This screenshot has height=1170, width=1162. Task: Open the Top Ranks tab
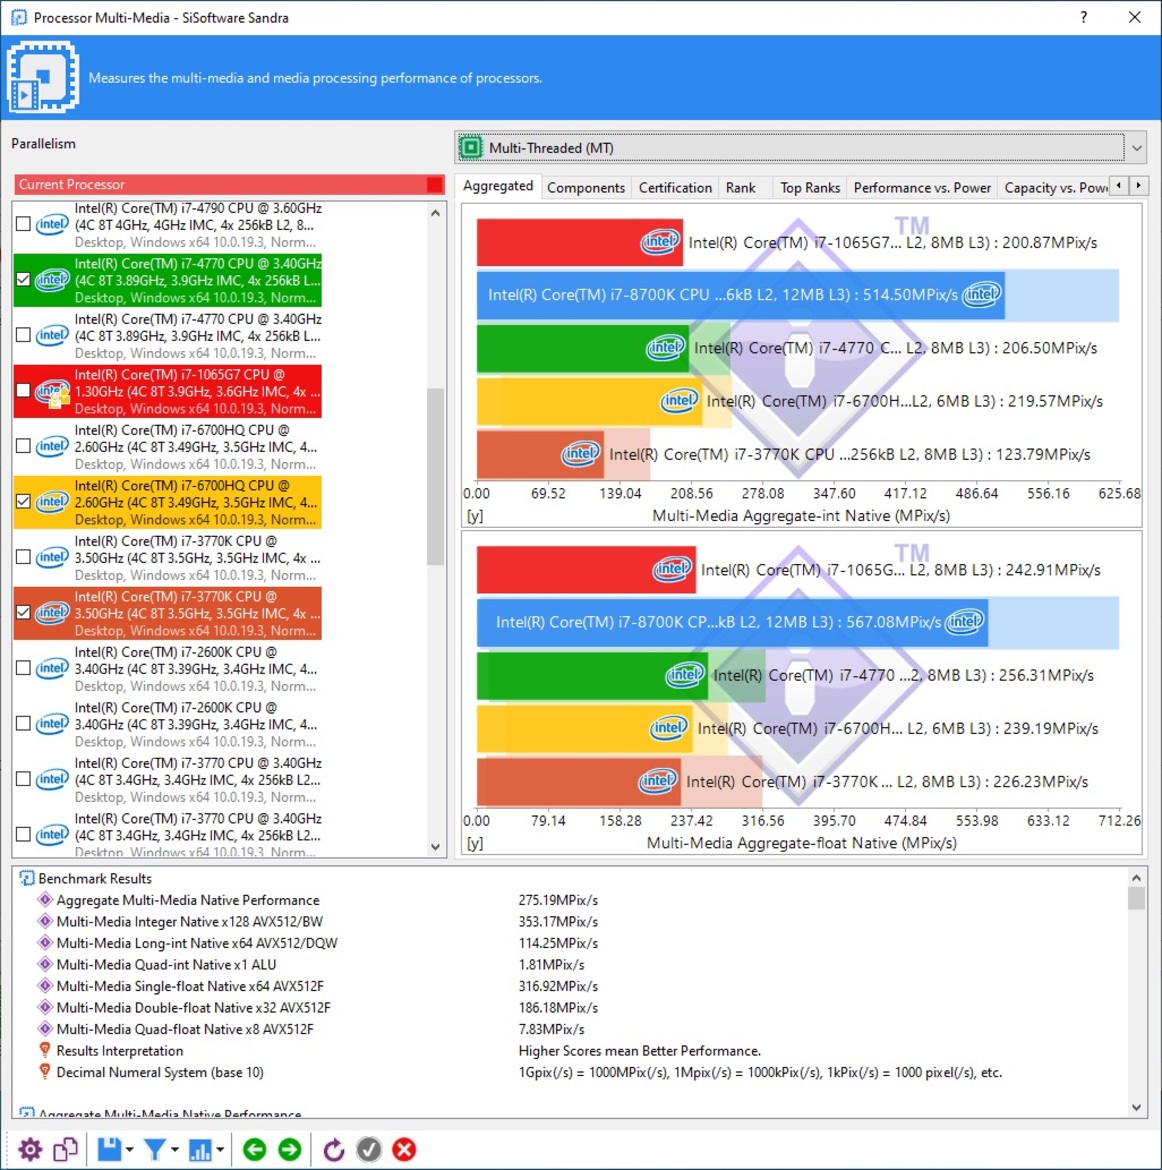(x=810, y=187)
